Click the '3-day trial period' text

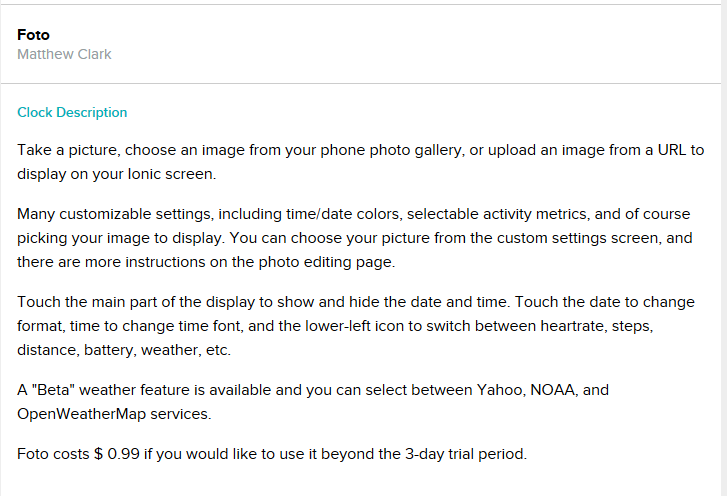click(466, 454)
